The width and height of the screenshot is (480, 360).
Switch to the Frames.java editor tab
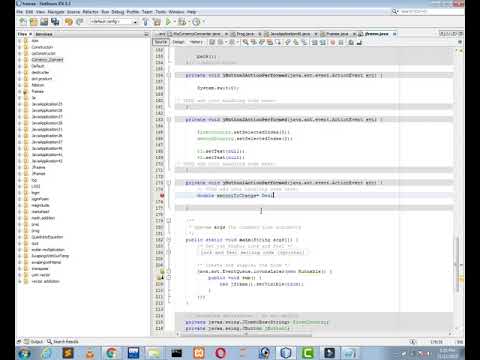tap(337, 34)
